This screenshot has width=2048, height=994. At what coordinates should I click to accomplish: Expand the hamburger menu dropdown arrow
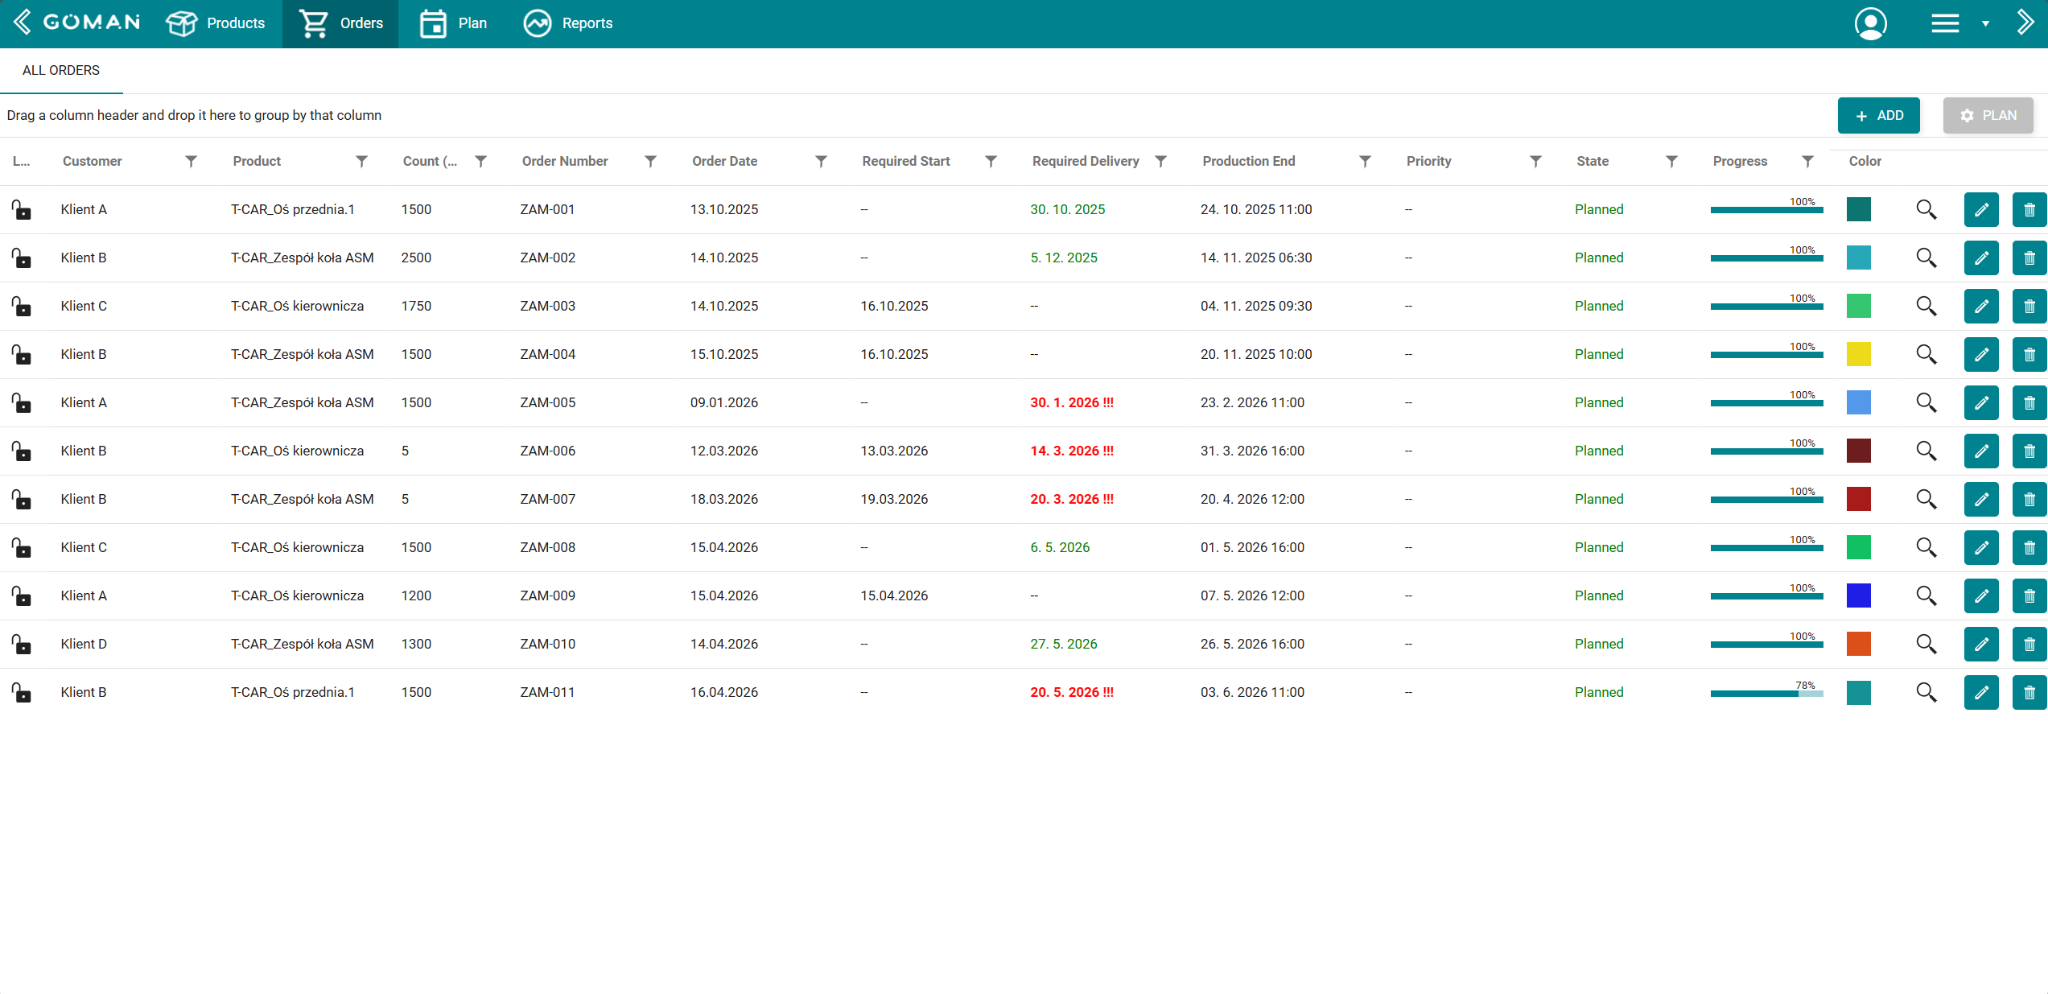click(1985, 24)
